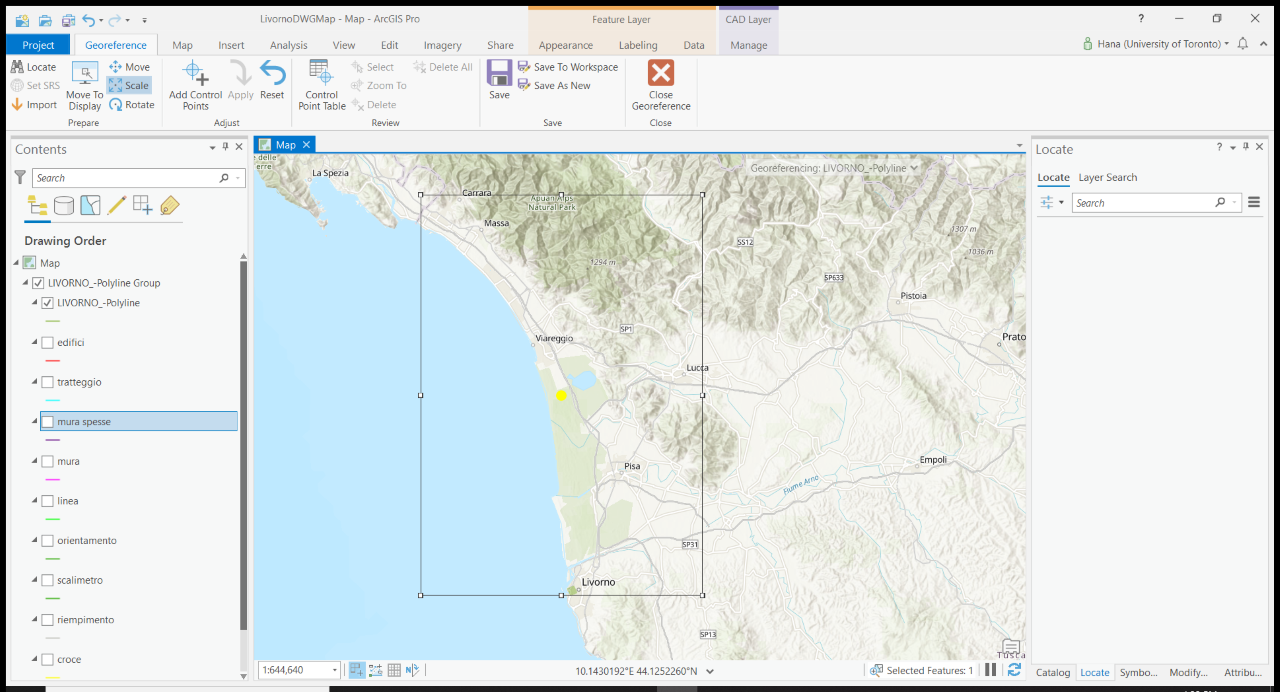Click the Hana (University of Toronto) account

[x=1157, y=44]
